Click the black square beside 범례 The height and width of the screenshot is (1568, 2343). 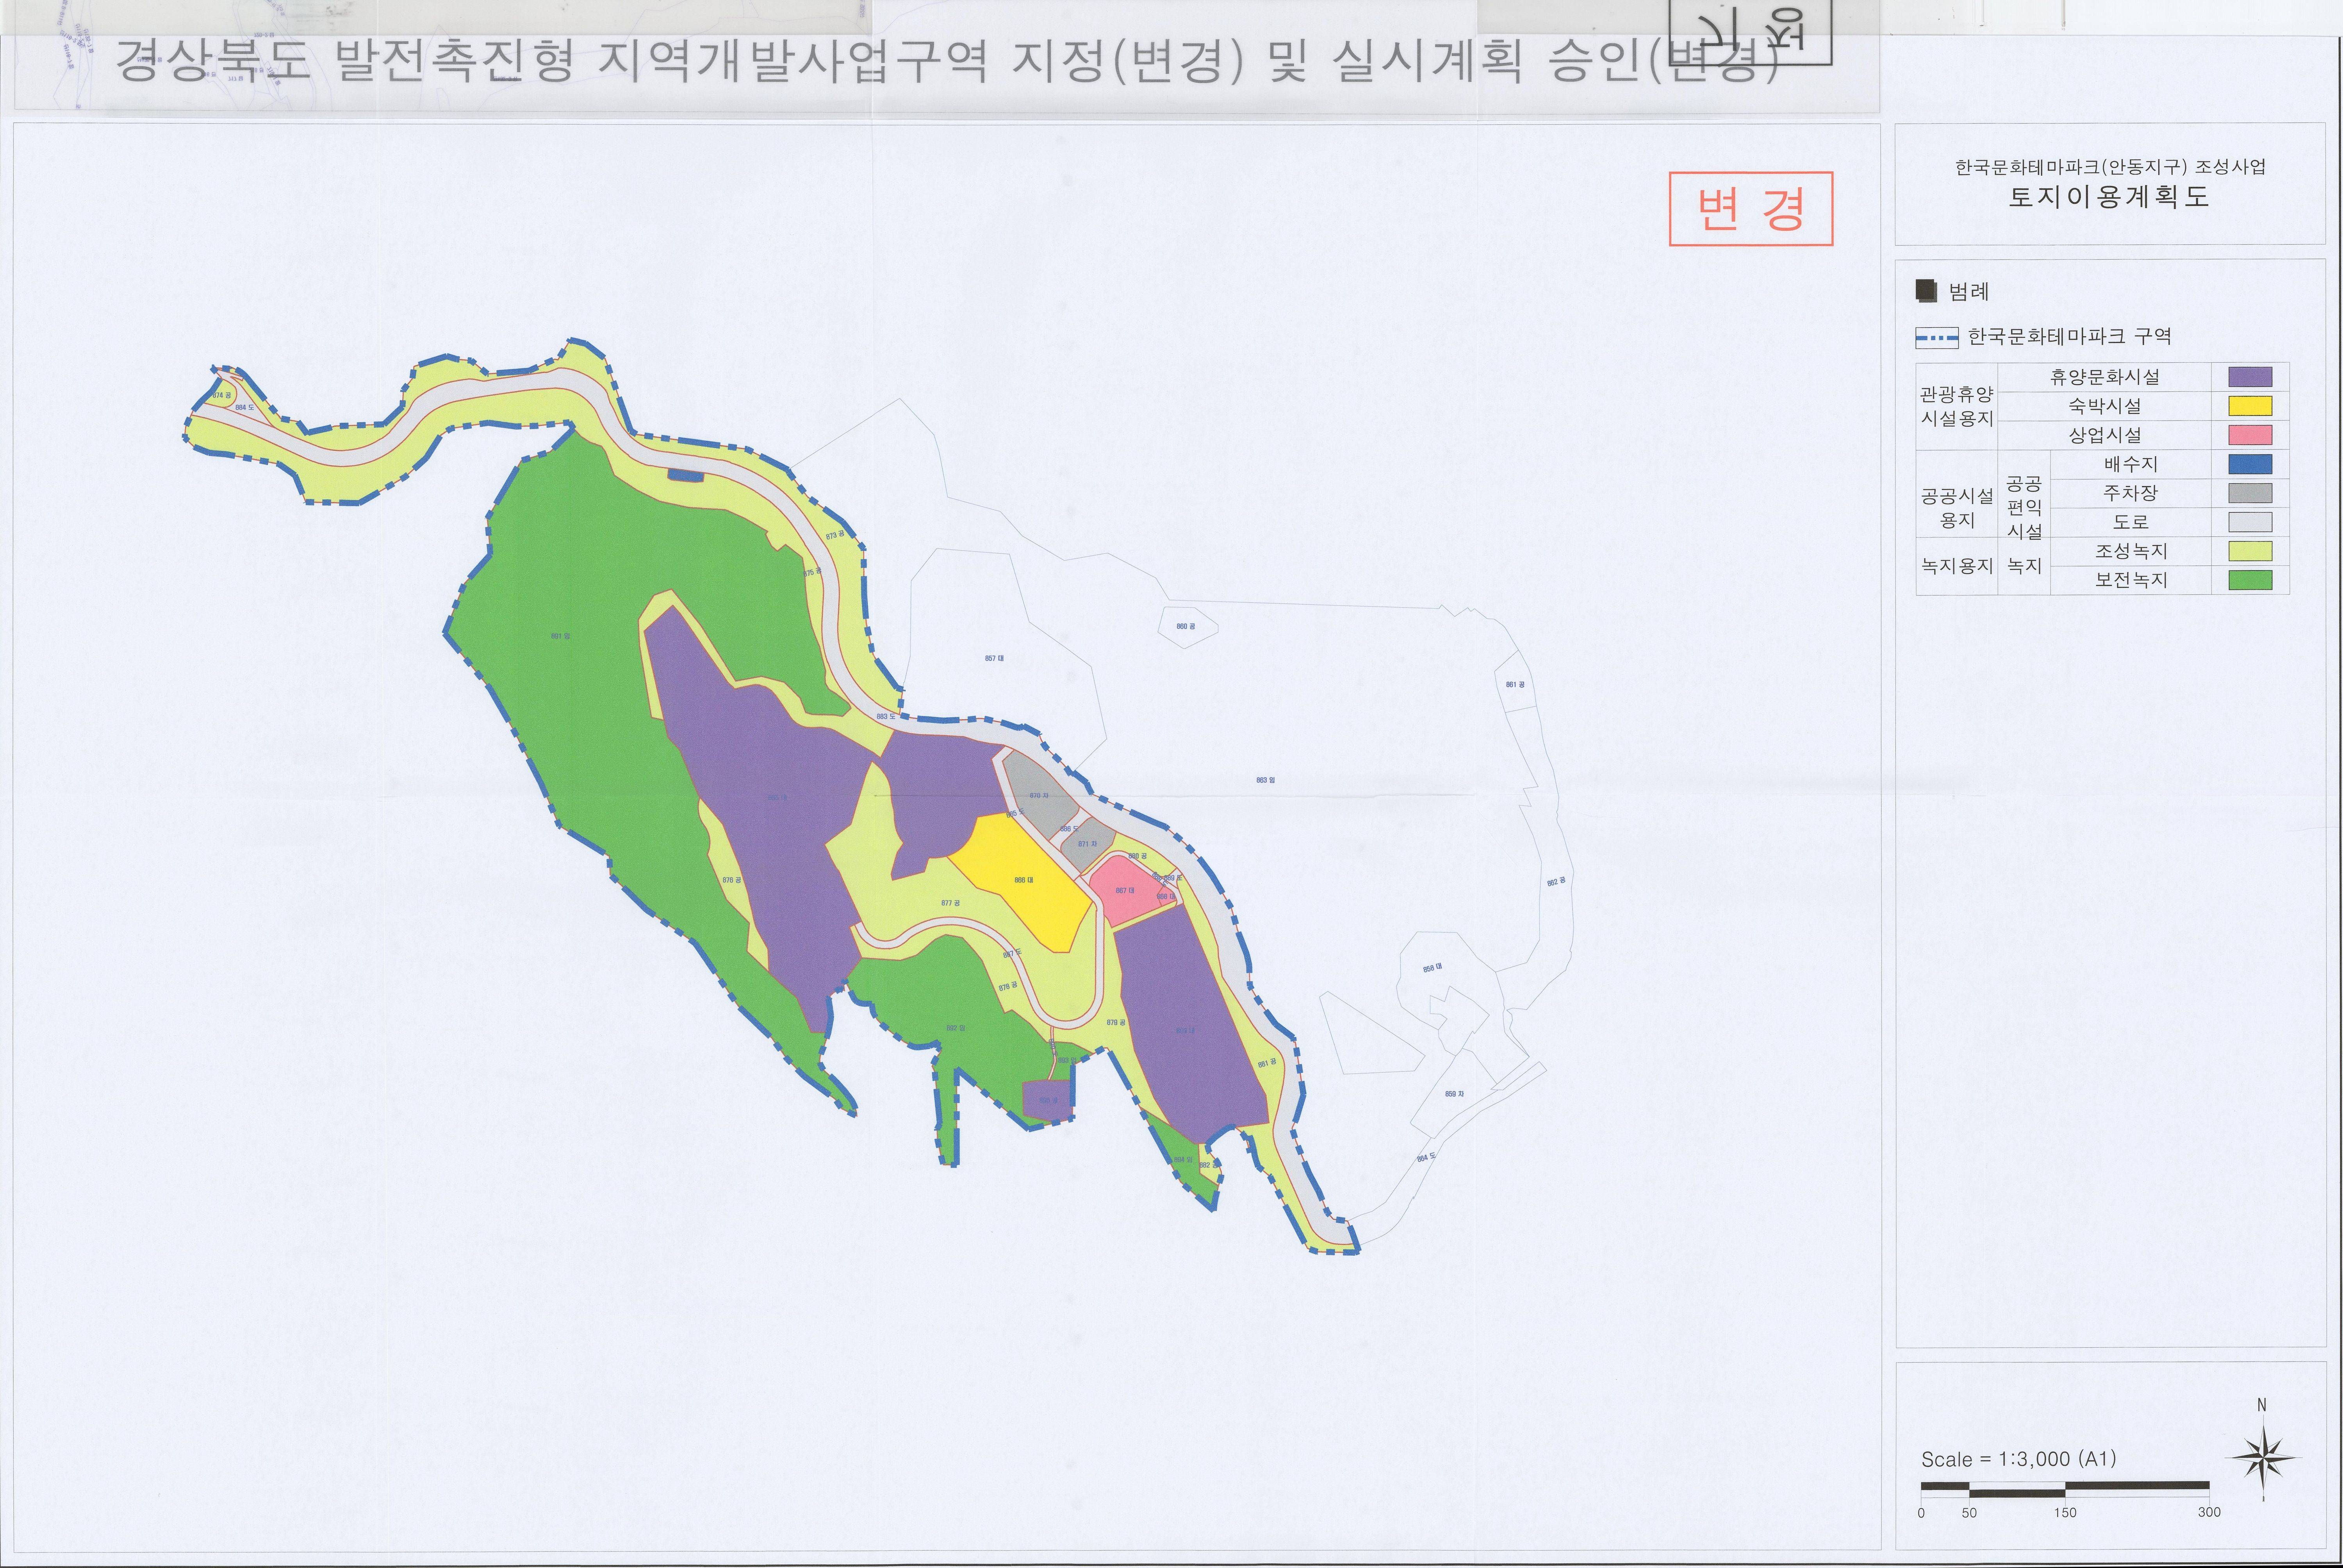pyautogui.click(x=1926, y=291)
